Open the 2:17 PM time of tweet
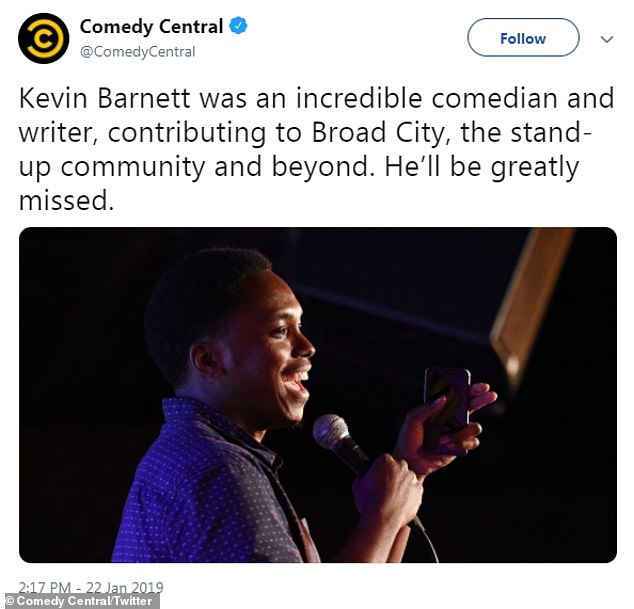 [44, 587]
